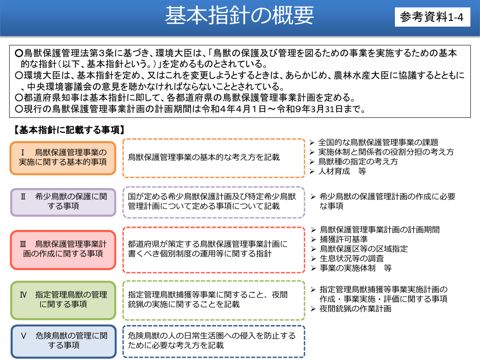The height and width of the screenshot is (360, 480).
Task: Click bullet 希少鳥獣の保護管理計画の作成に必要
Action: point(387,197)
